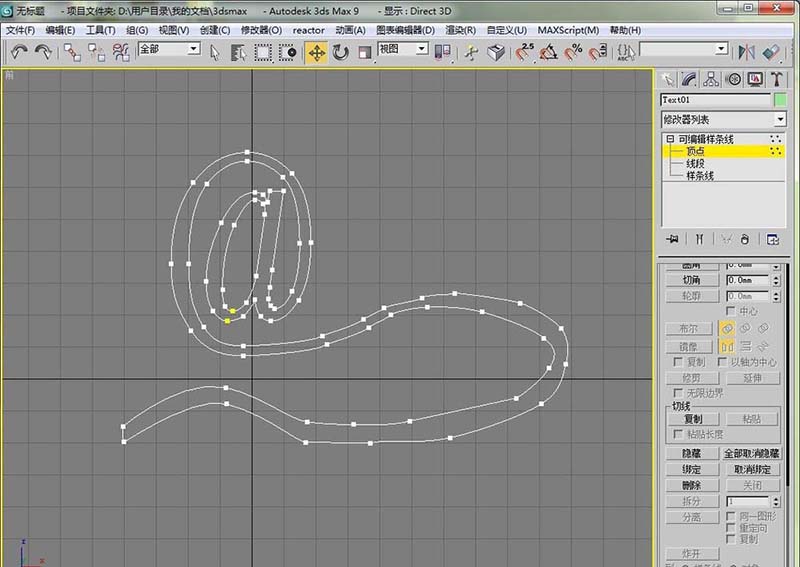This screenshot has width=800, height=567.
Task: Select the Move tool in the toolbar
Action: pos(317,52)
